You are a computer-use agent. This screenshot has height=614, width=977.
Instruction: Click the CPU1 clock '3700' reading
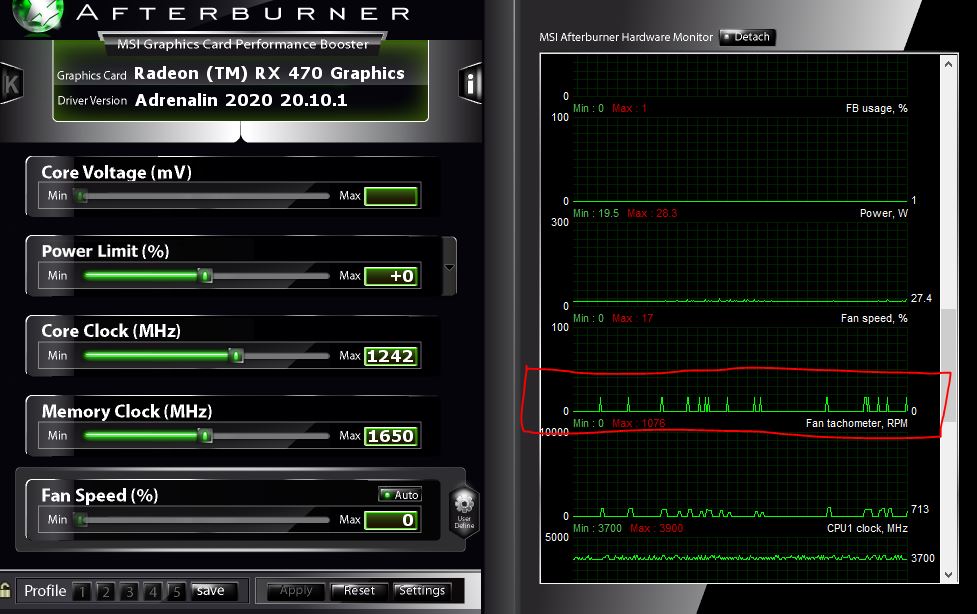point(923,558)
